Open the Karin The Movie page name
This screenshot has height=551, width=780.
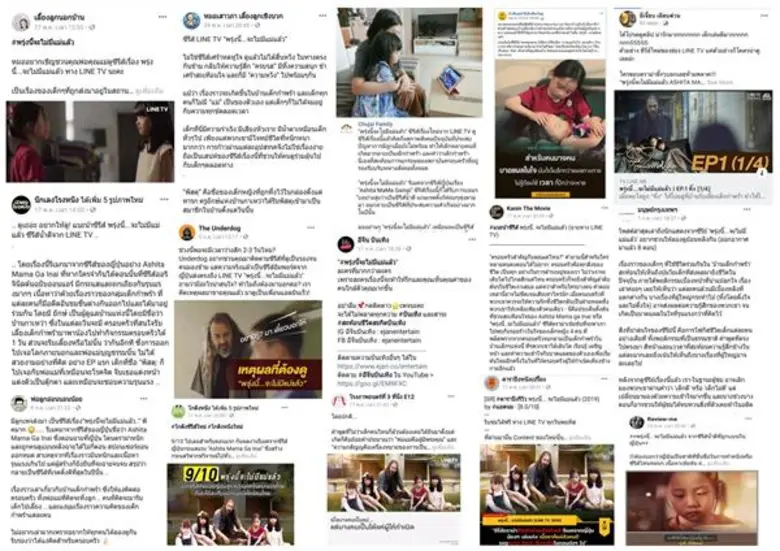528,208
